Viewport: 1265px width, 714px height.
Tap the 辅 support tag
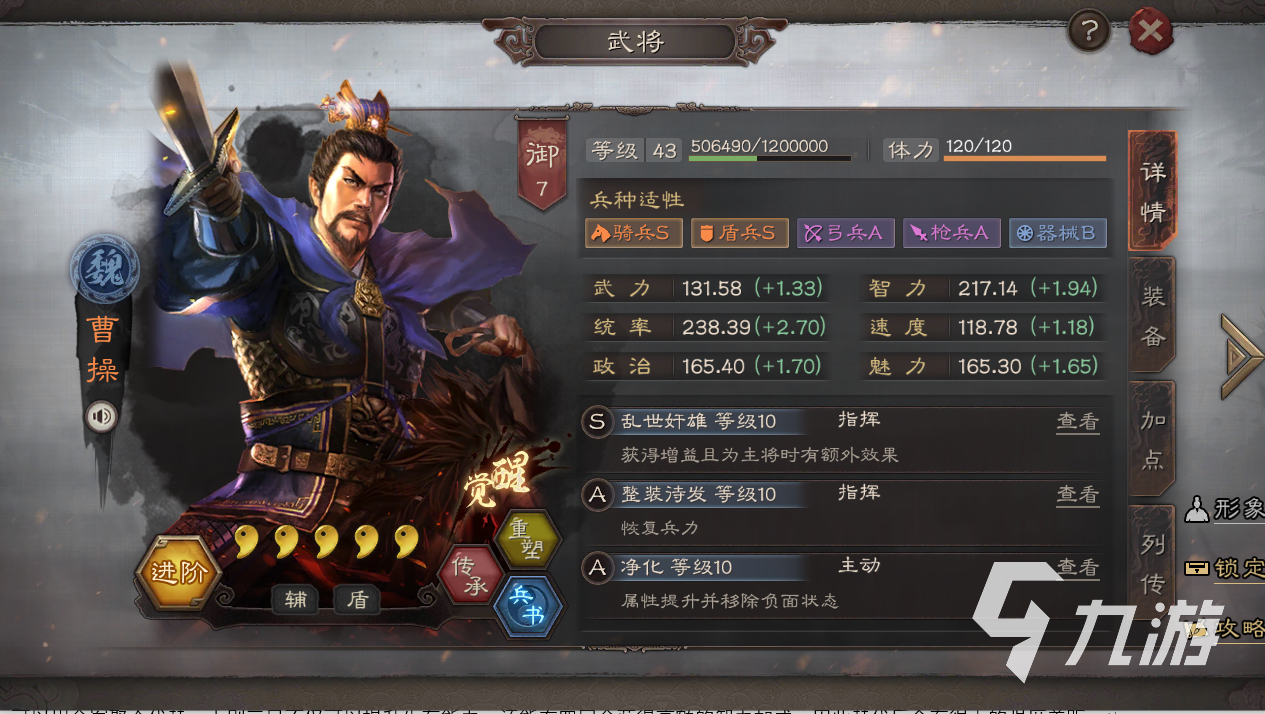click(x=295, y=599)
